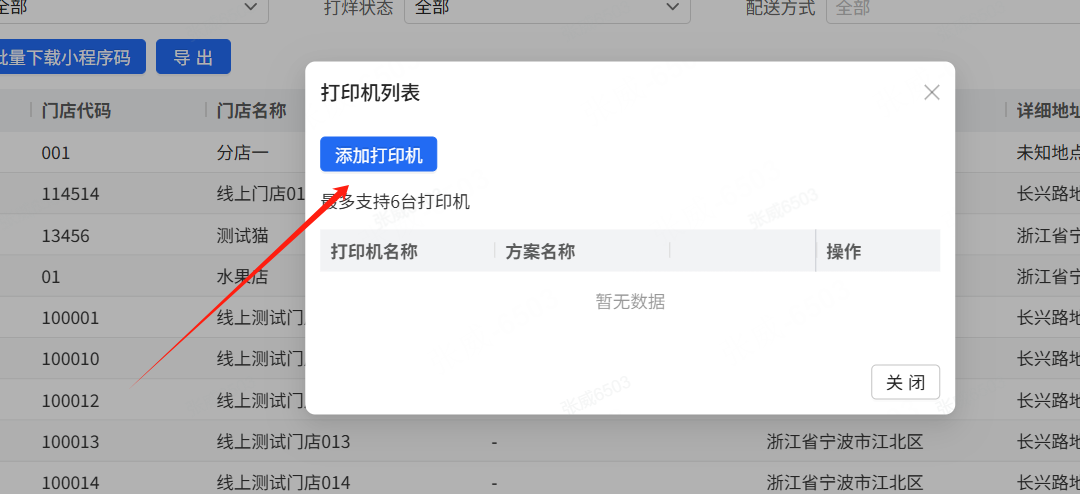Select the 操作 column header in dialog
This screenshot has width=1080, height=494.
[x=844, y=251]
